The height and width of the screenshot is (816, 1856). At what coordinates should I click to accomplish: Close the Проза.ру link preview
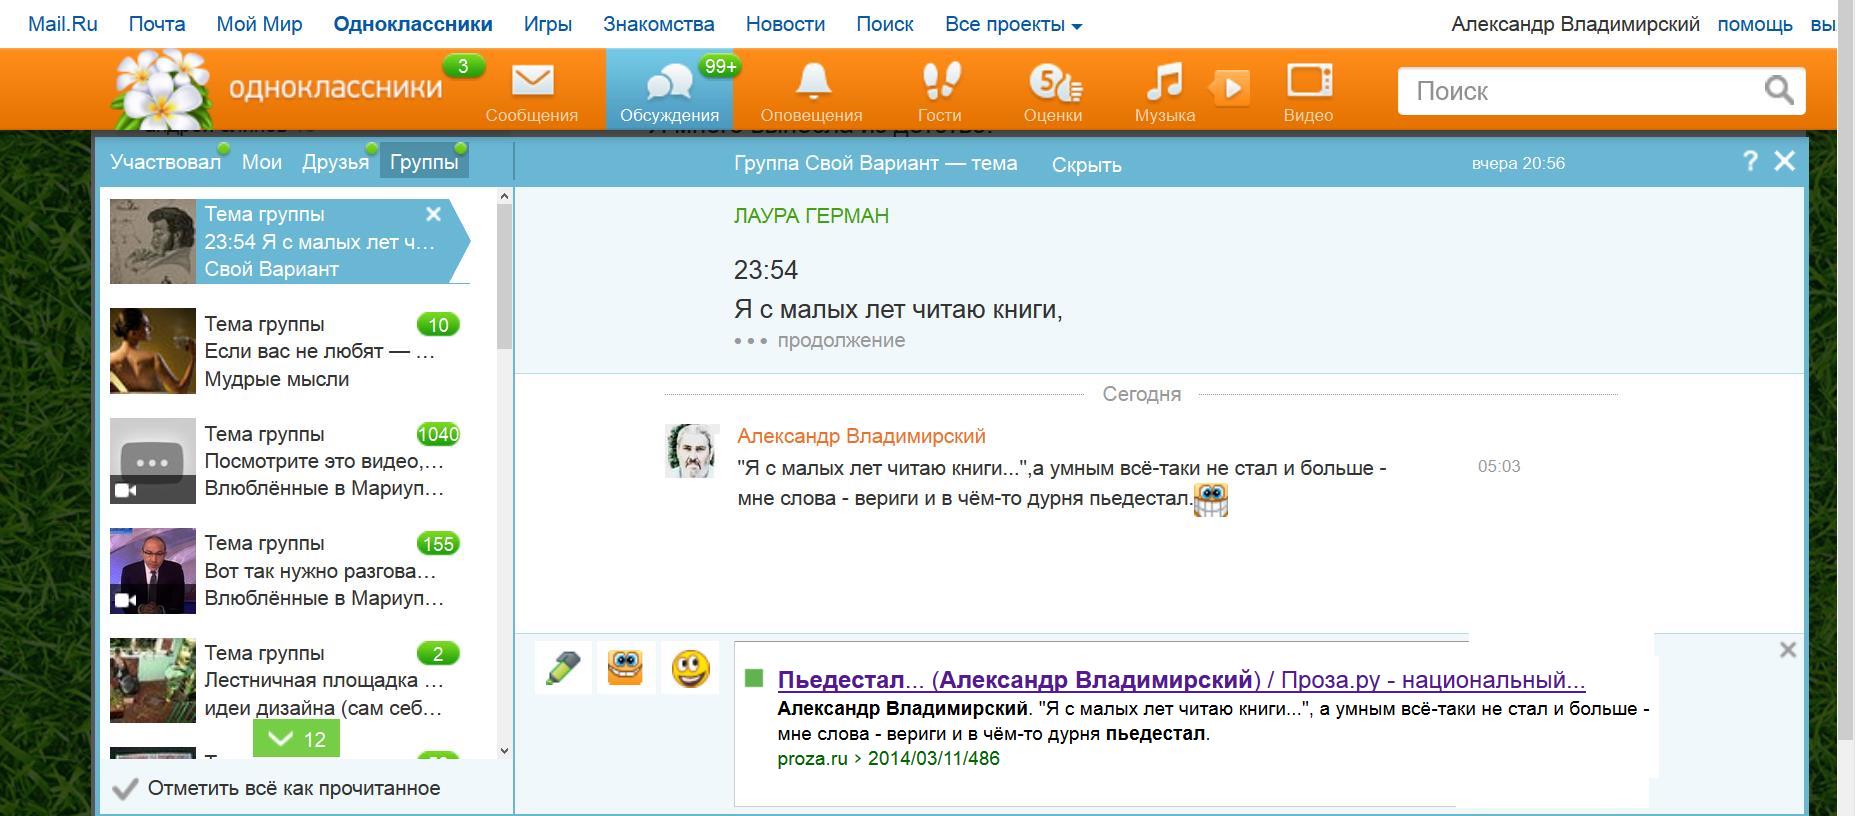pyautogui.click(x=1788, y=650)
